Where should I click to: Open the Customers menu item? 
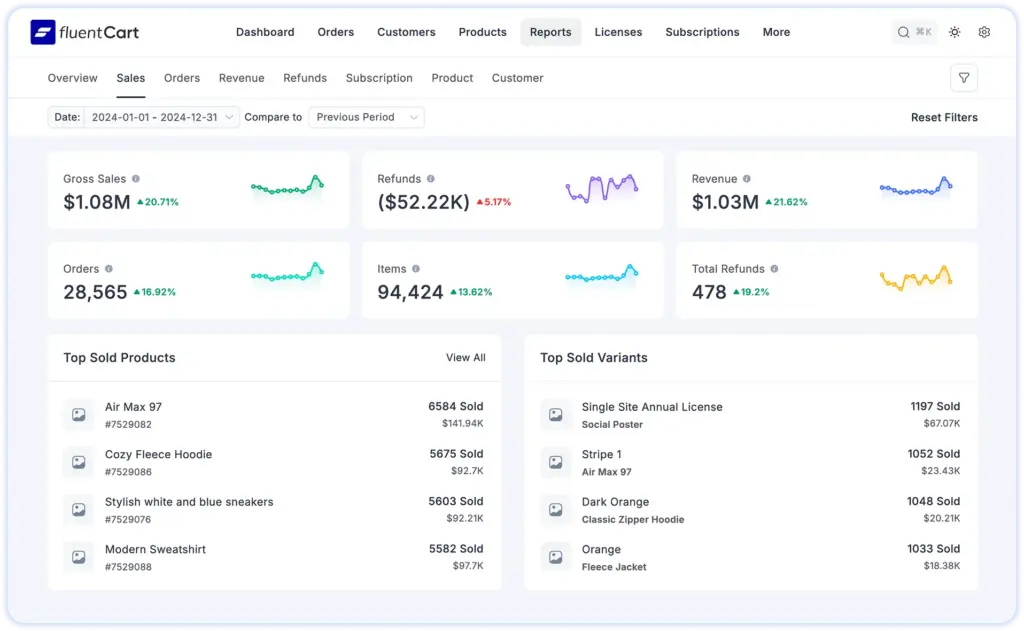point(406,31)
